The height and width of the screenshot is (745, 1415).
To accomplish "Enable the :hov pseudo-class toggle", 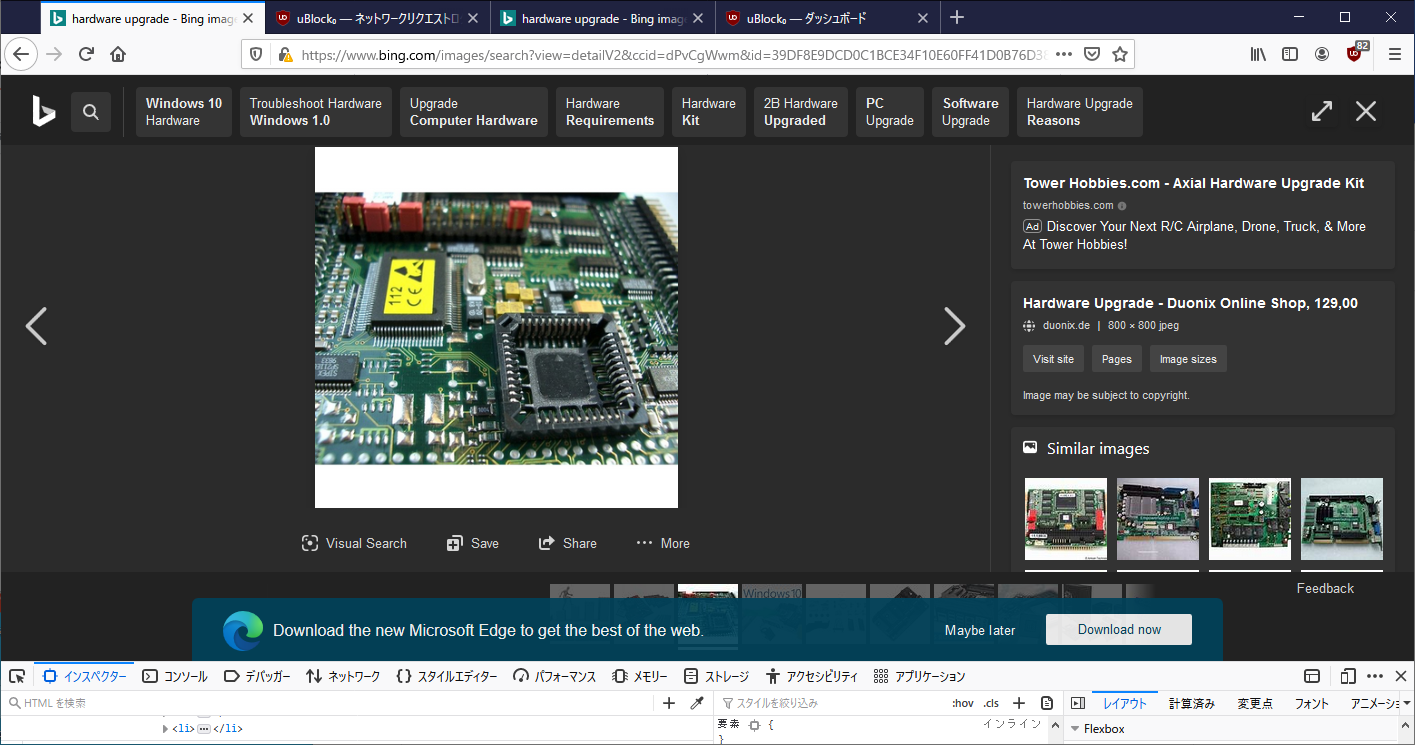I will pyautogui.click(x=962, y=703).
